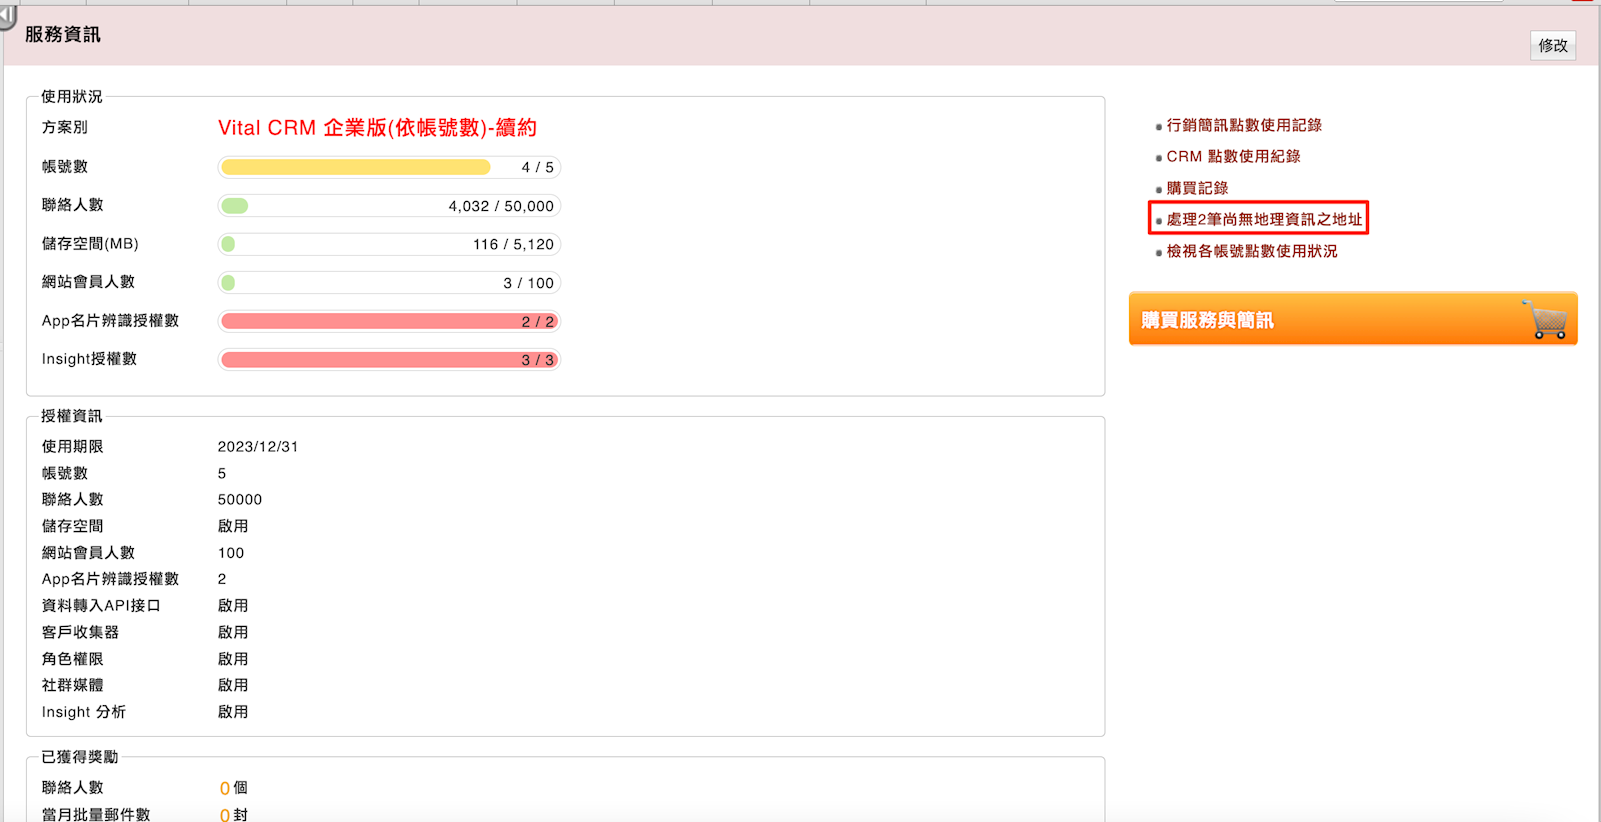Click the 使用期限 date 2023/12/31
Image resolution: width=1601 pixels, height=822 pixels.
click(258, 447)
